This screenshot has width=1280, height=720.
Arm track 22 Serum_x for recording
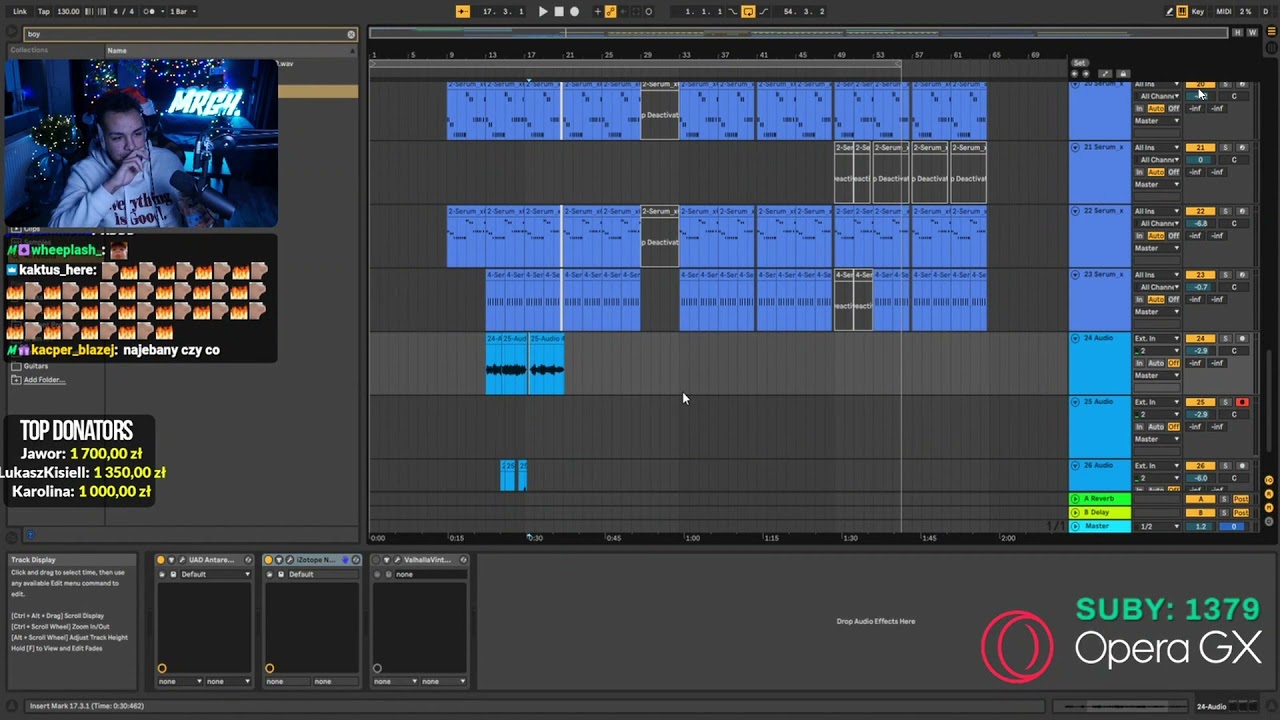tap(1242, 211)
